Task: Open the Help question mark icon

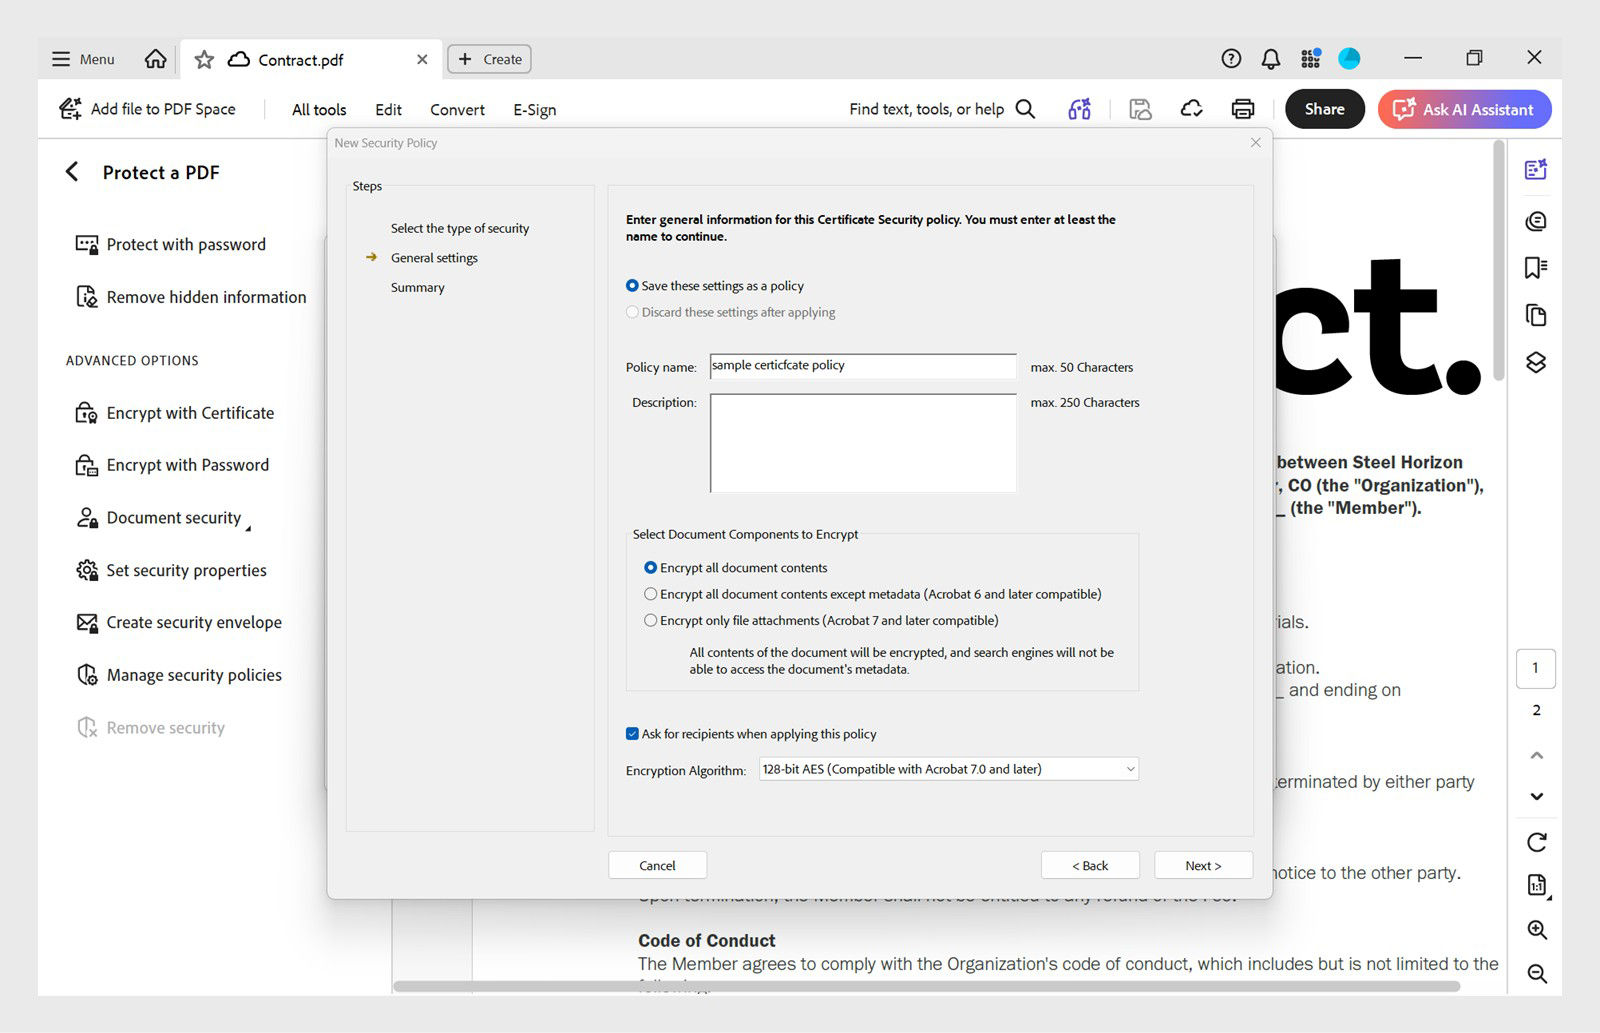Action: click(x=1231, y=59)
